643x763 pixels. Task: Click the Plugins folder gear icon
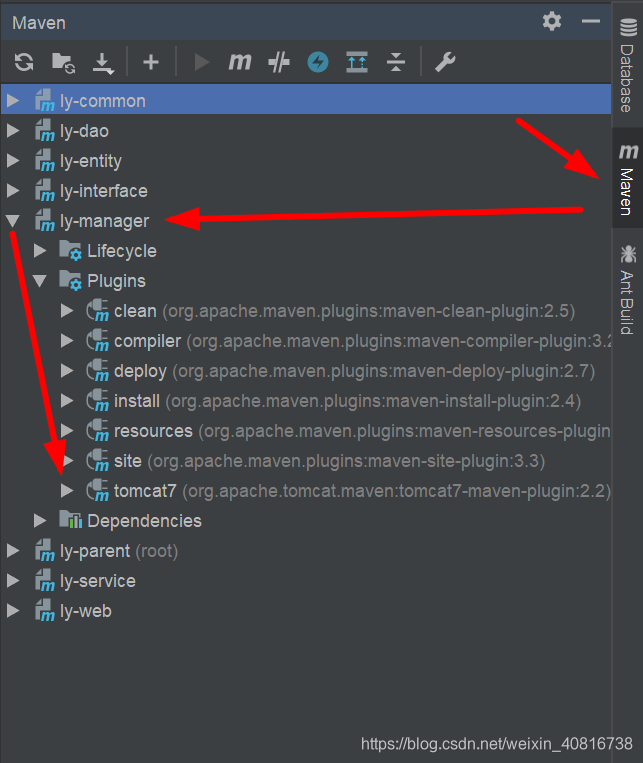(x=71, y=281)
